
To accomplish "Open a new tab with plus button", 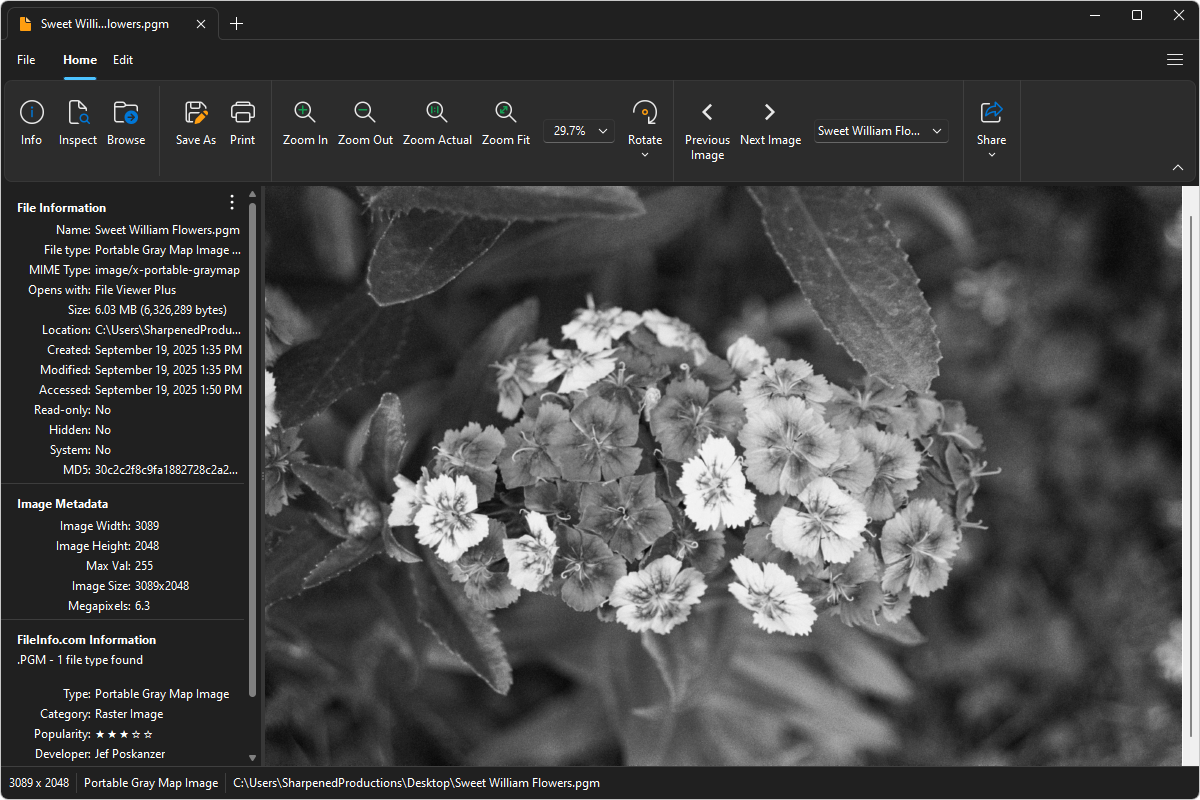I will pos(236,24).
